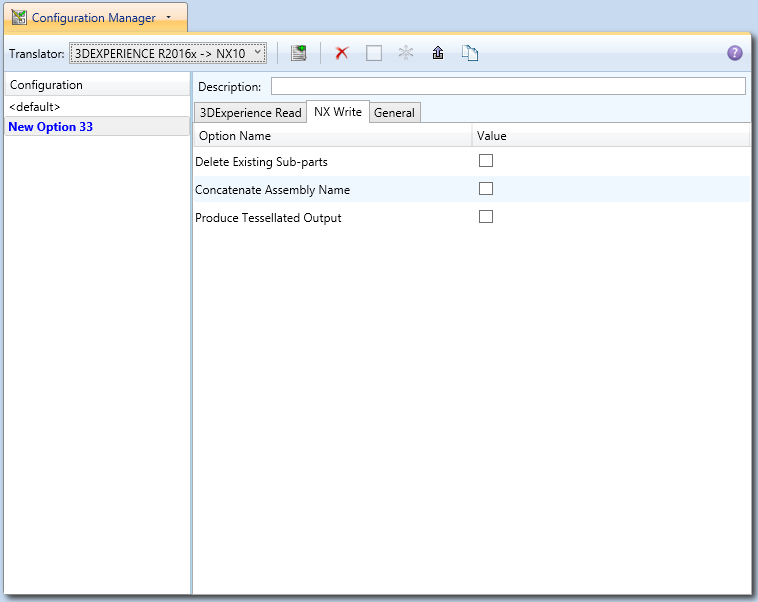The width and height of the screenshot is (758, 602).
Task: Switch to the 3DExperience Read tab
Action: click(x=250, y=113)
